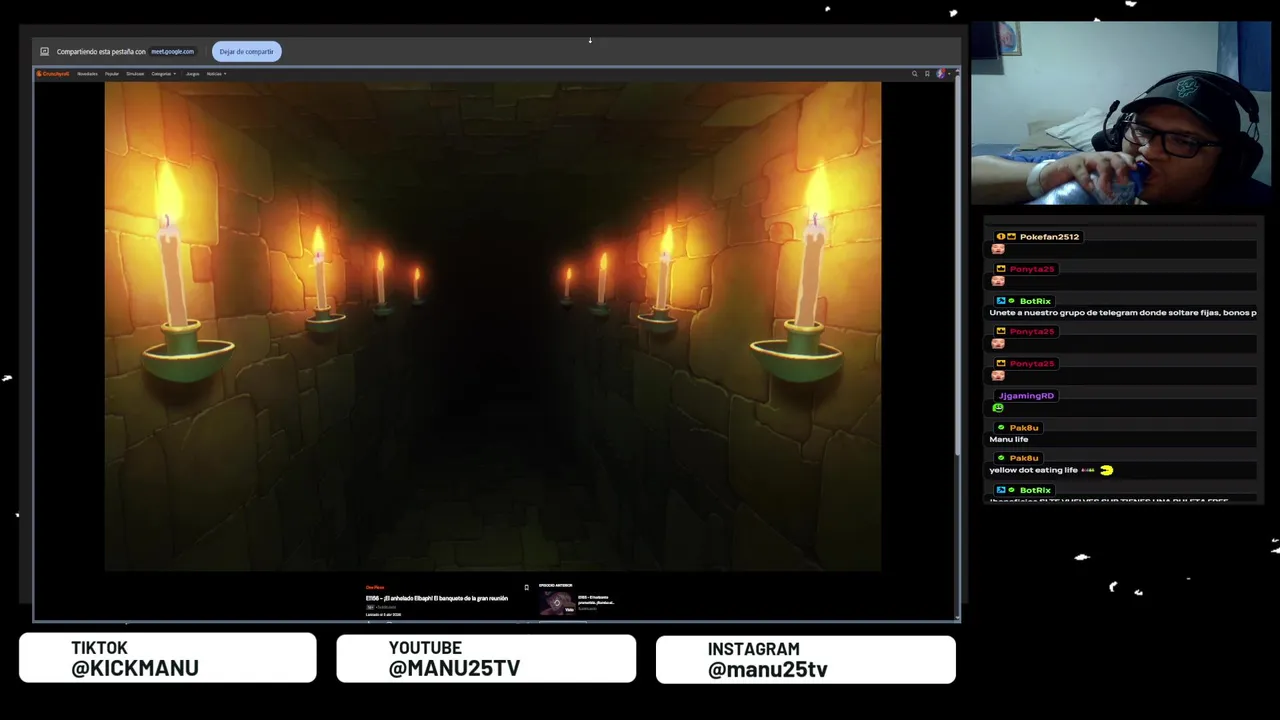The image size is (1280, 720).
Task: Click the YOUTUBE @MANU25TV banner
Action: click(x=486, y=658)
